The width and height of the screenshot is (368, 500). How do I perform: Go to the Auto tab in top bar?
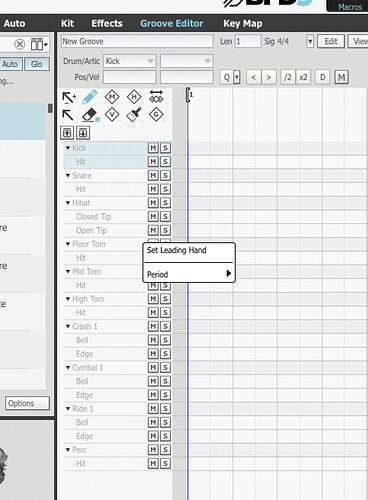[14, 23]
